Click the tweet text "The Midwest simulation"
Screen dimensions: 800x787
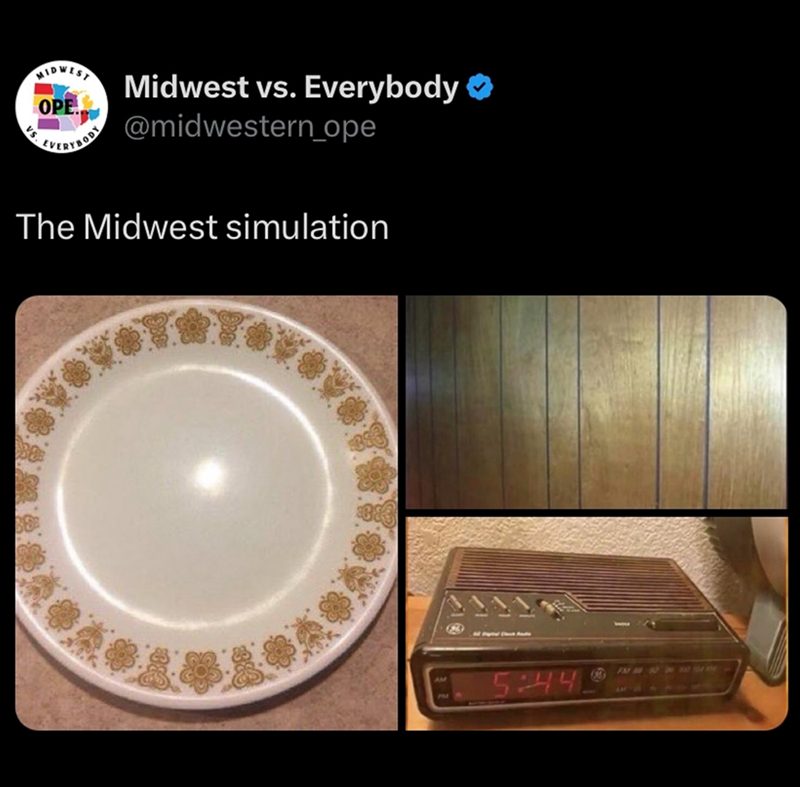pos(202,227)
